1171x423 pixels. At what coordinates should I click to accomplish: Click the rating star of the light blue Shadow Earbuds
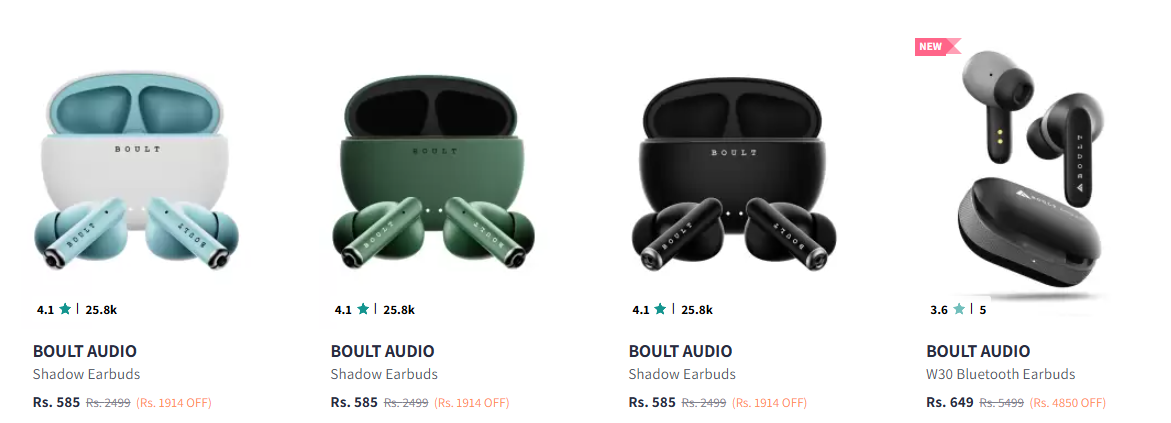pyautogui.click(x=65, y=309)
